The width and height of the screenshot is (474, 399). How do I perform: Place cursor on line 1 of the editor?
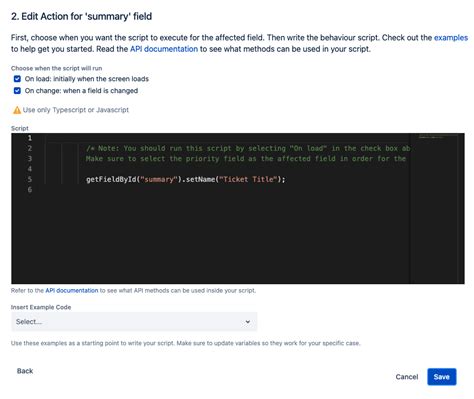tap(227, 138)
